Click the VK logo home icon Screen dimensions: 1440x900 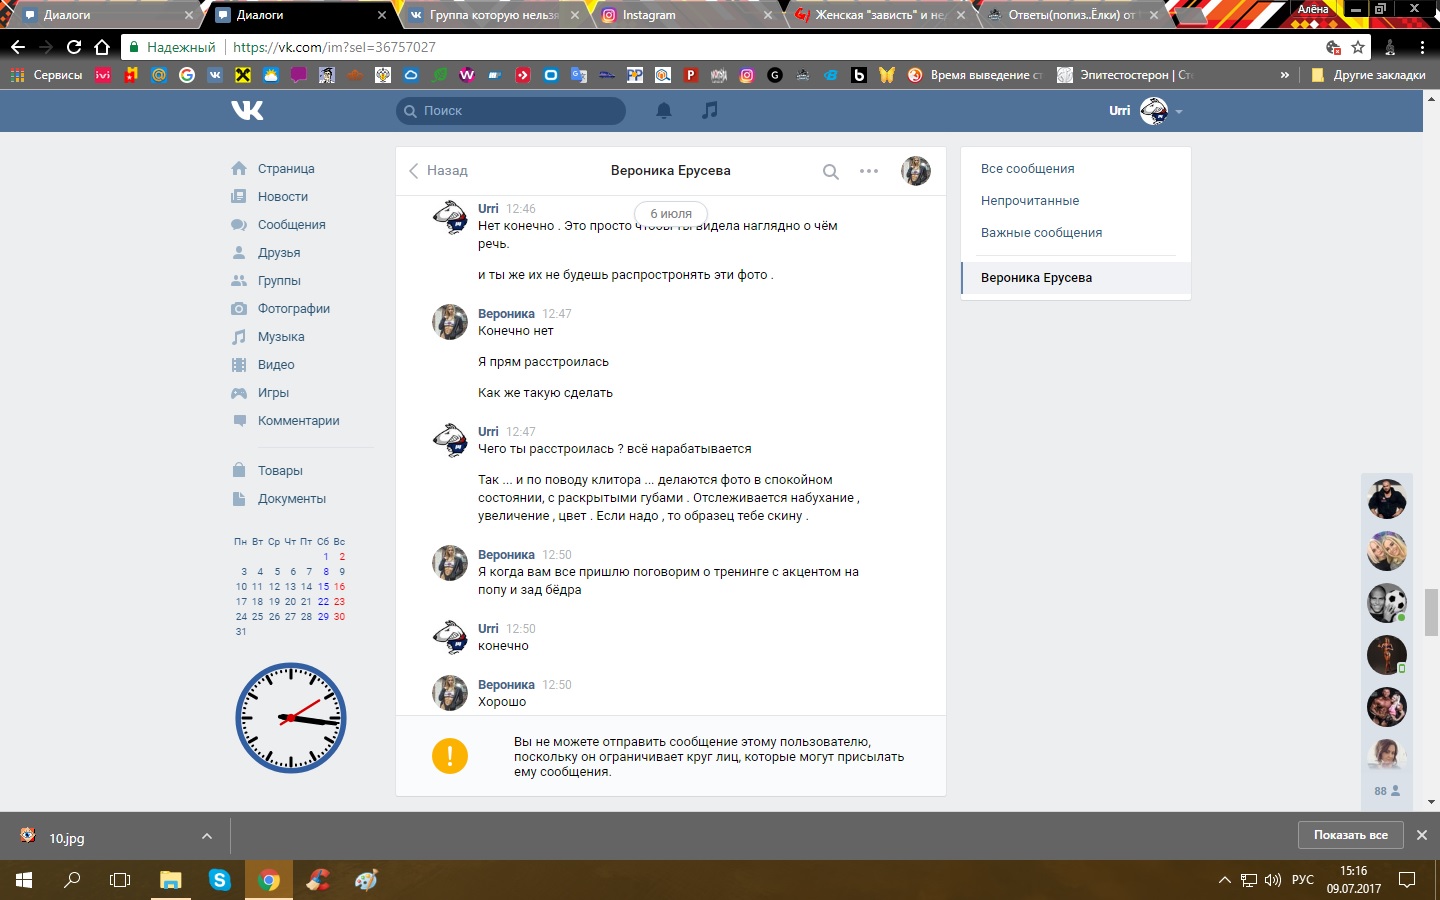[x=247, y=111]
